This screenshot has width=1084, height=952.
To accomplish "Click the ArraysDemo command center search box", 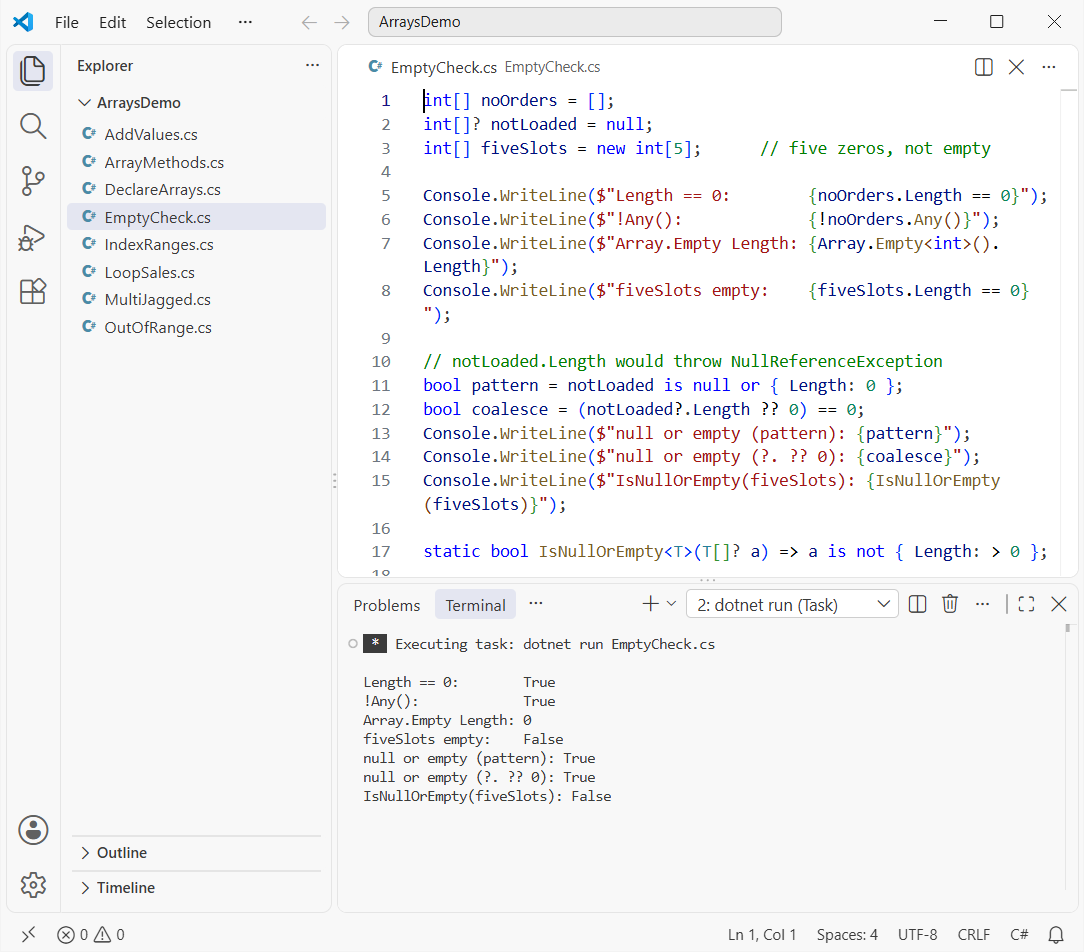I will point(574,22).
